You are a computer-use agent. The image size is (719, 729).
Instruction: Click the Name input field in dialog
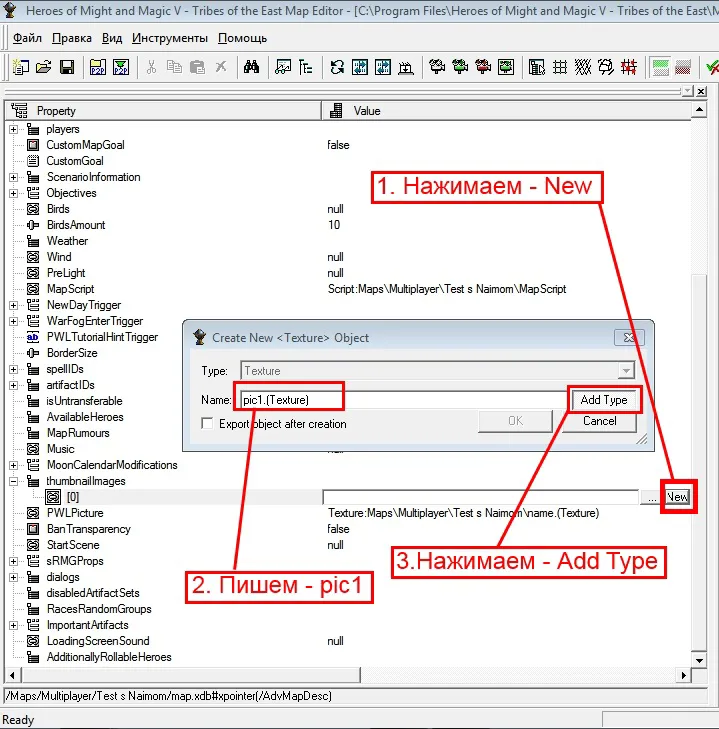point(403,400)
